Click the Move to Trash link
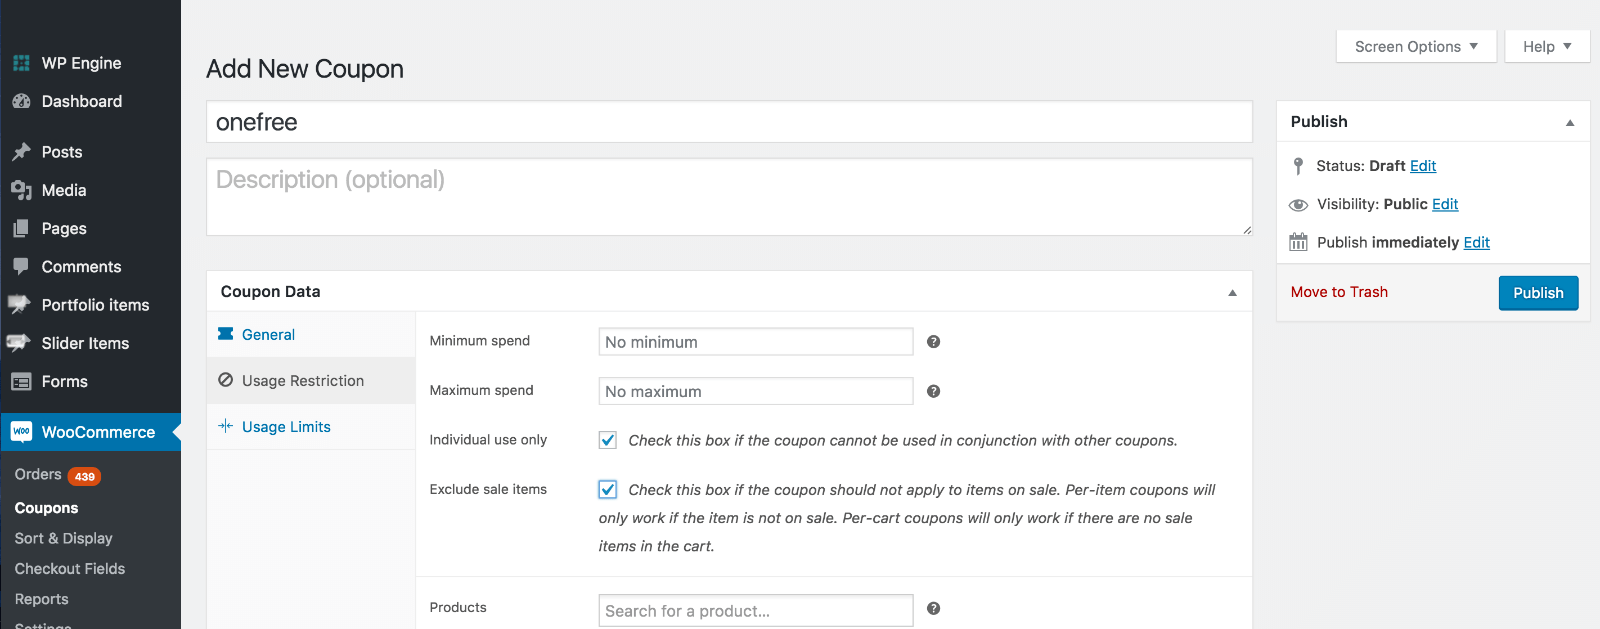The width and height of the screenshot is (1600, 629). pyautogui.click(x=1339, y=292)
